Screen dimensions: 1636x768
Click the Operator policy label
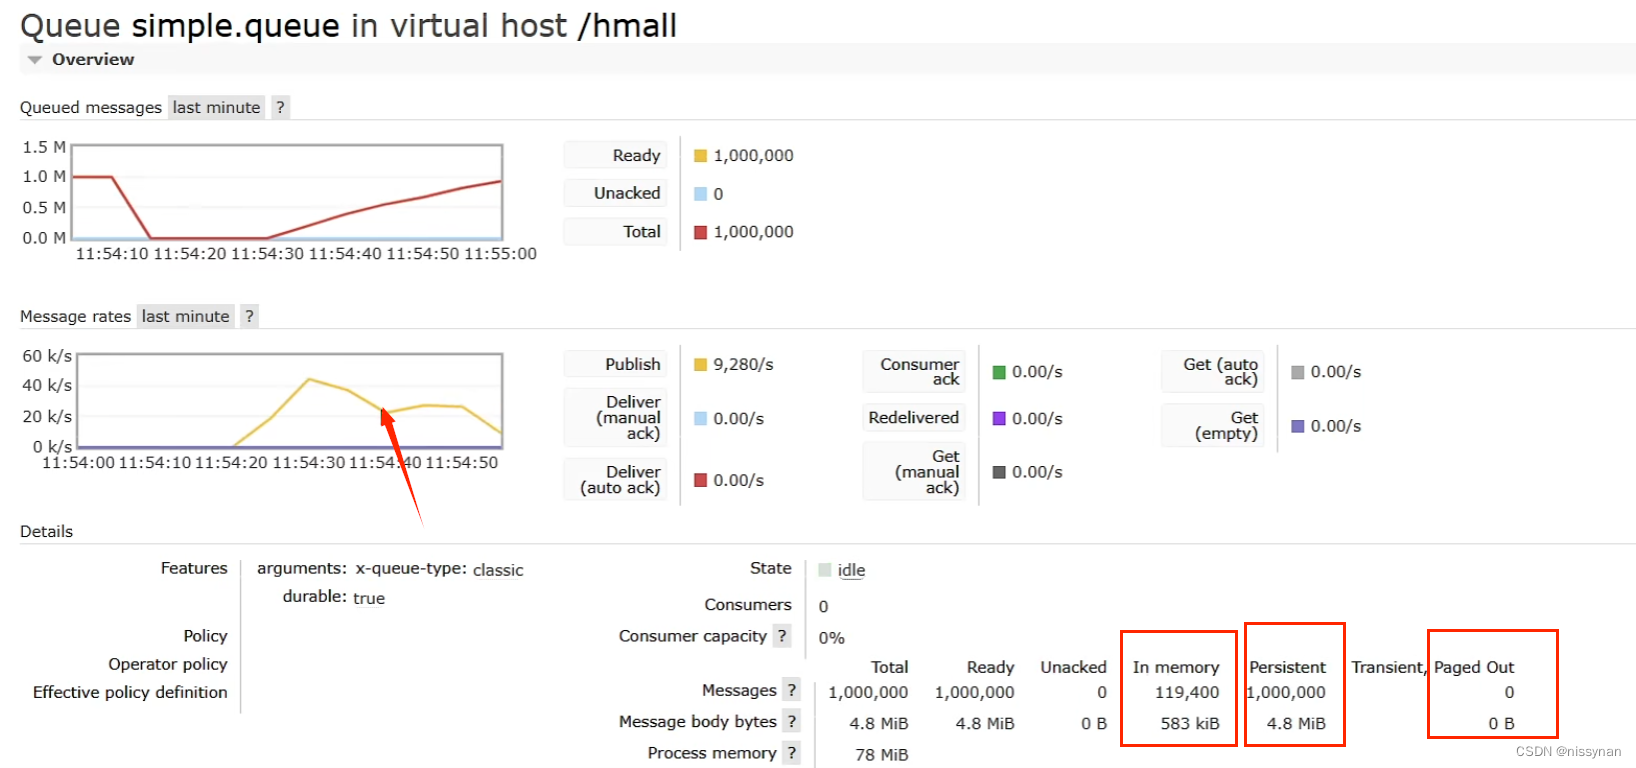[168, 664]
